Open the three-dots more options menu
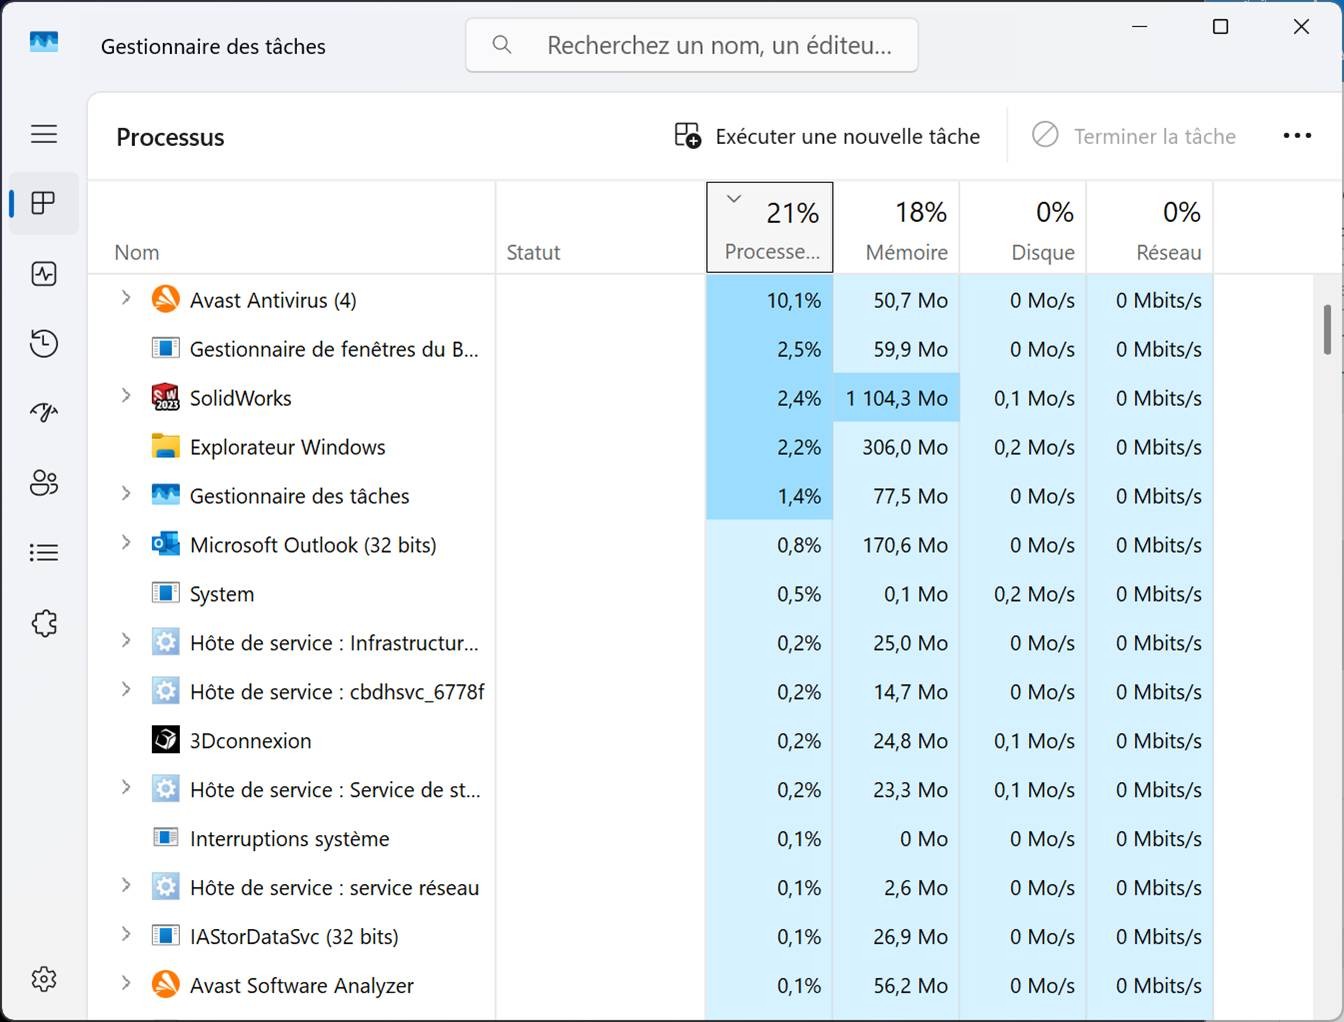This screenshot has height=1022, width=1344. [x=1297, y=136]
